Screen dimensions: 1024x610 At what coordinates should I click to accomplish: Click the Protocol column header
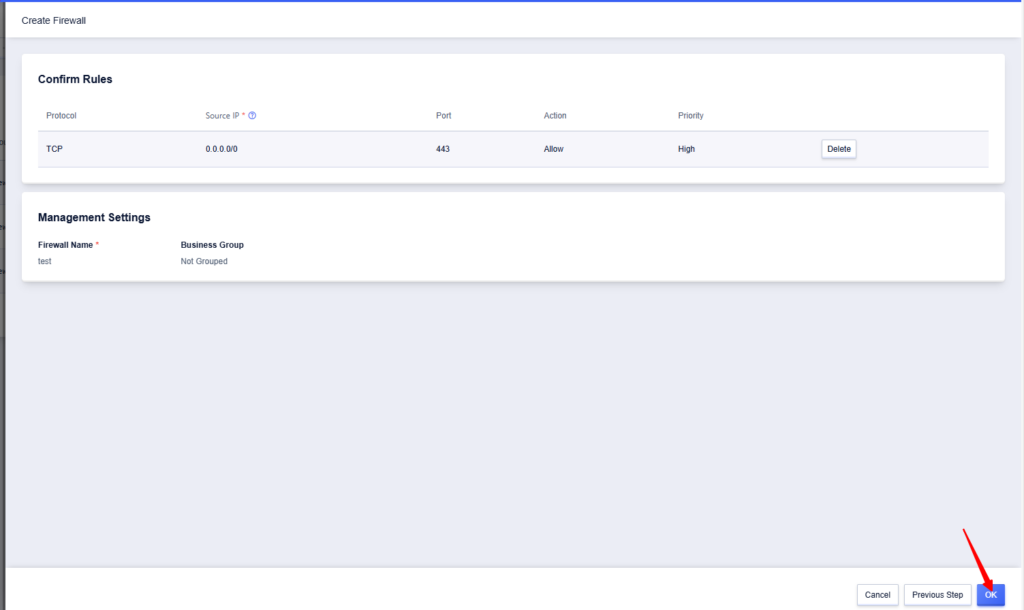point(61,116)
